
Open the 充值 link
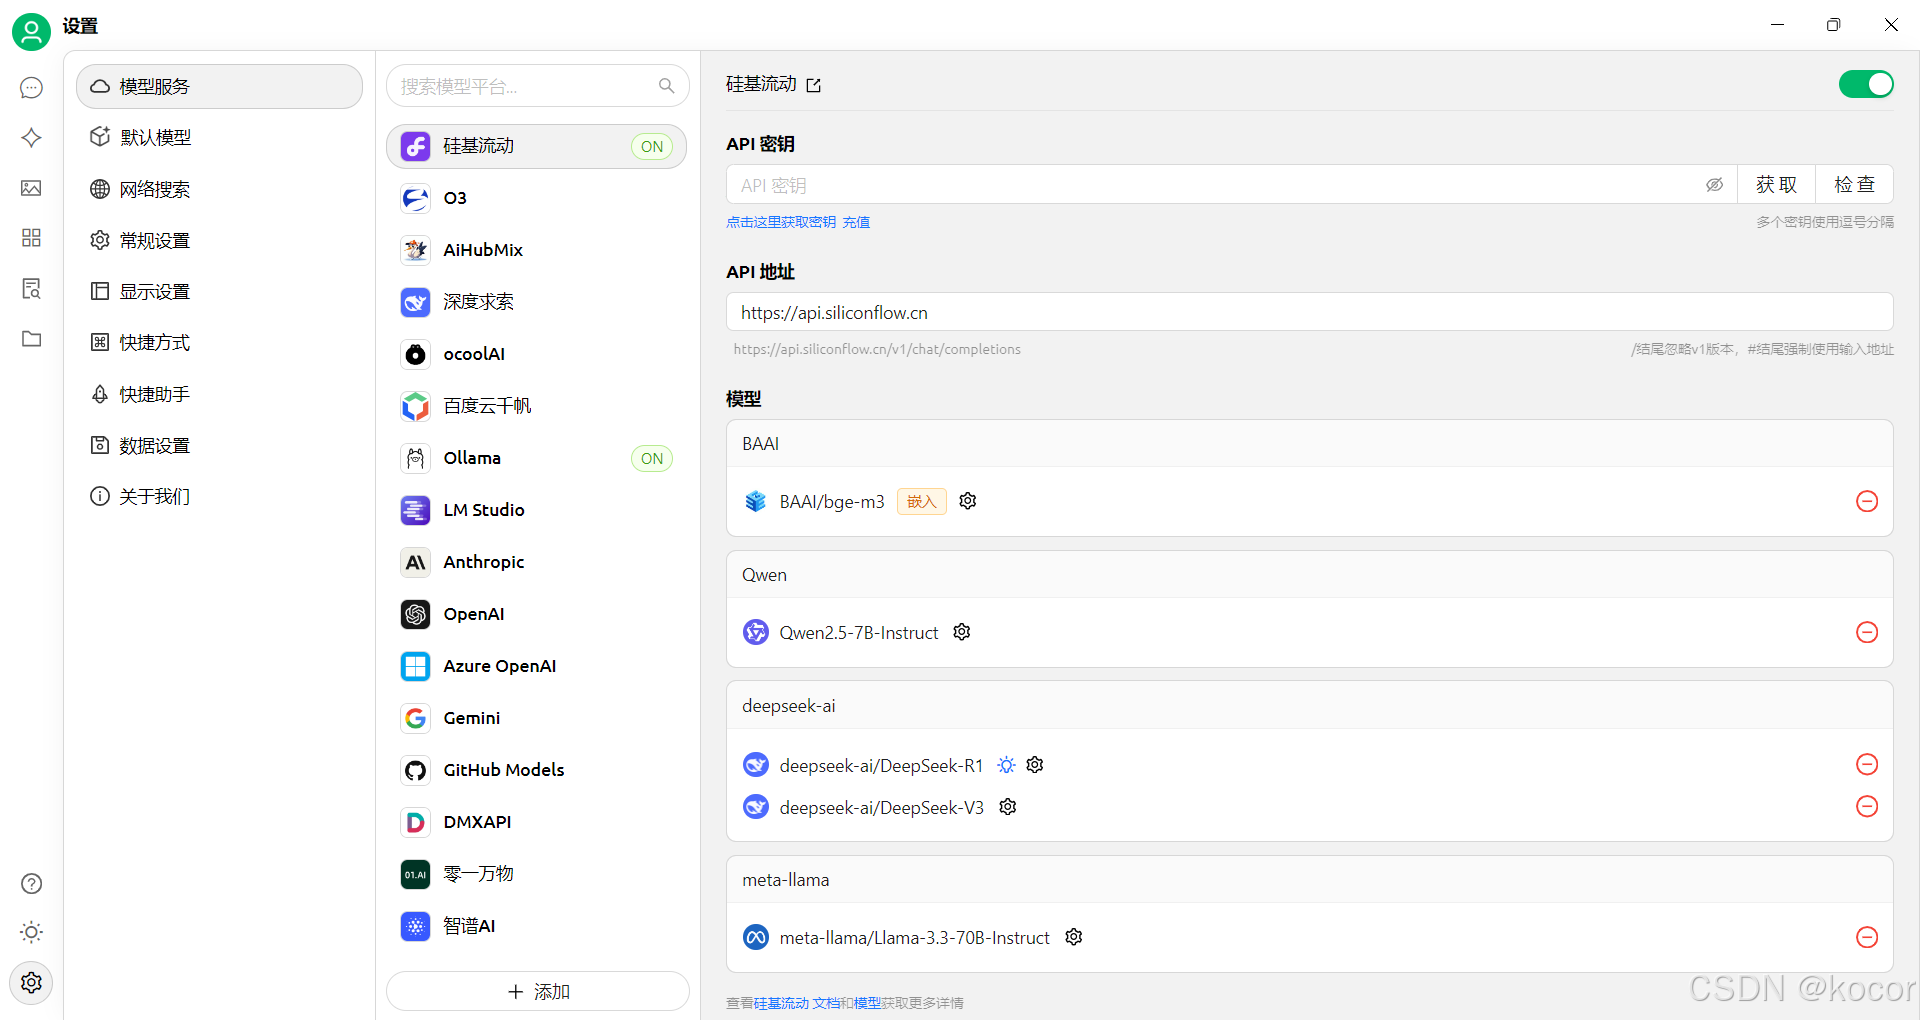[x=856, y=222]
